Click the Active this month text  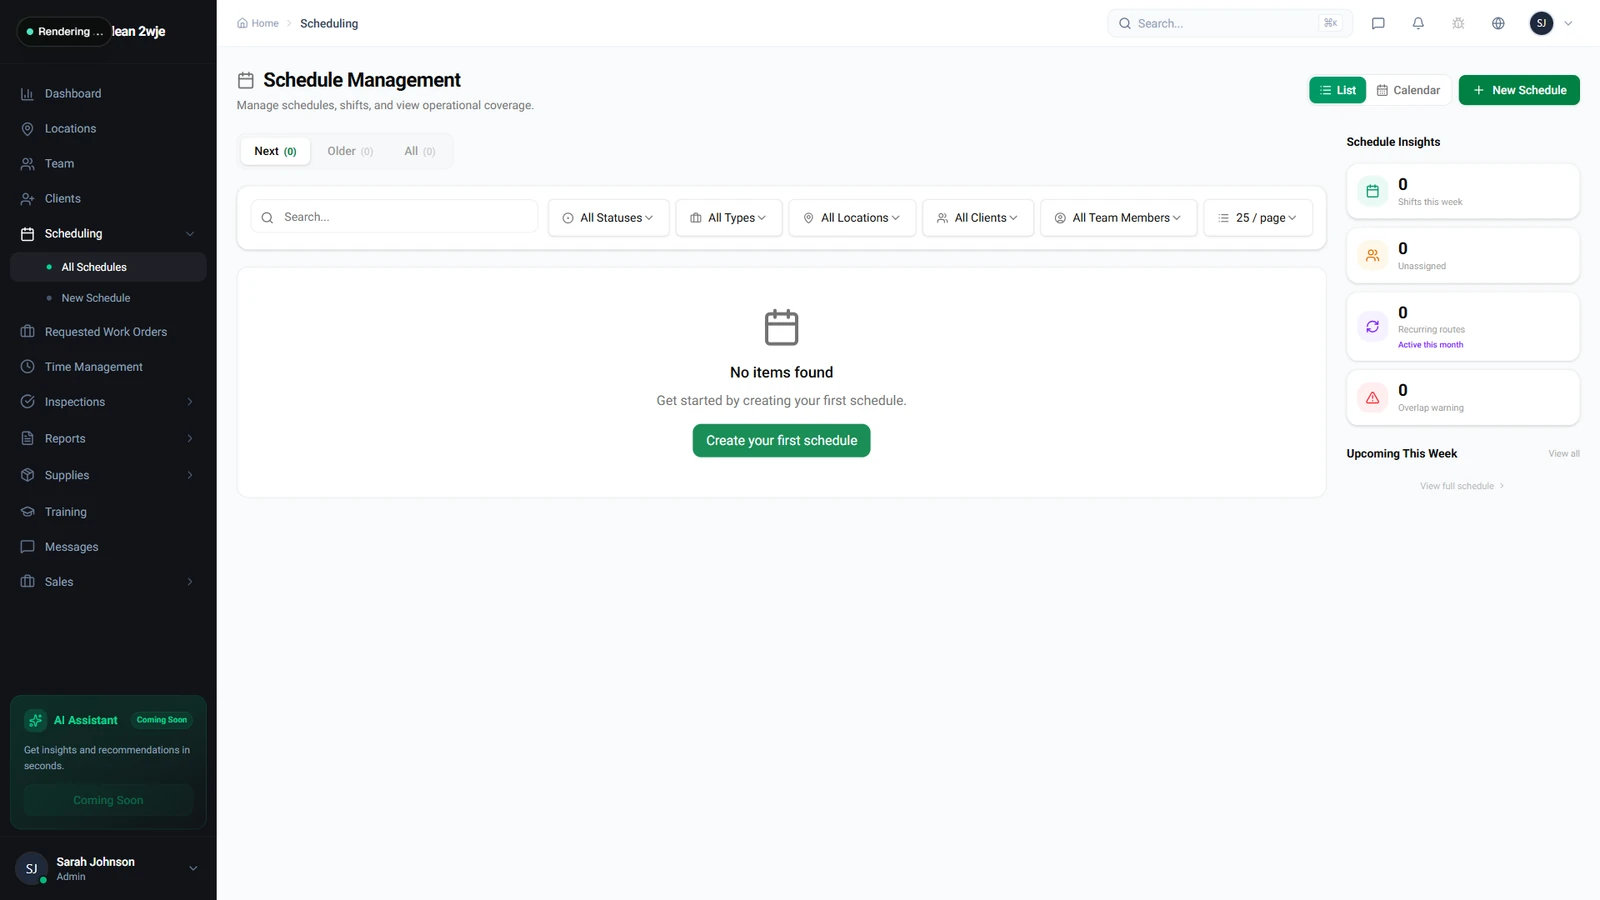click(1430, 345)
